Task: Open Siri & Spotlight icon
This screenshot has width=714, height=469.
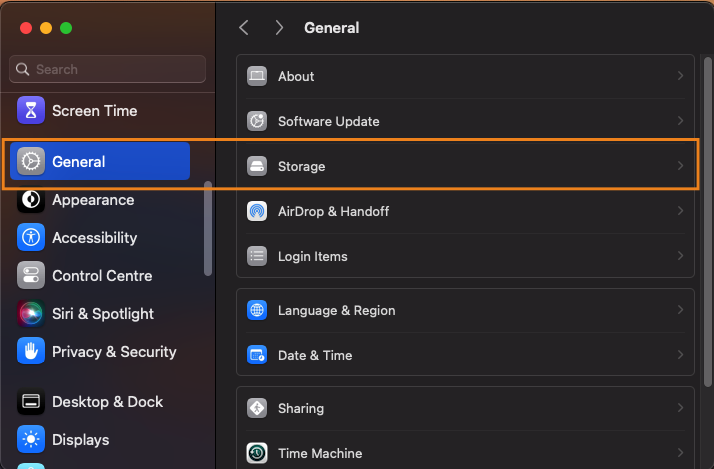Action: (x=31, y=314)
